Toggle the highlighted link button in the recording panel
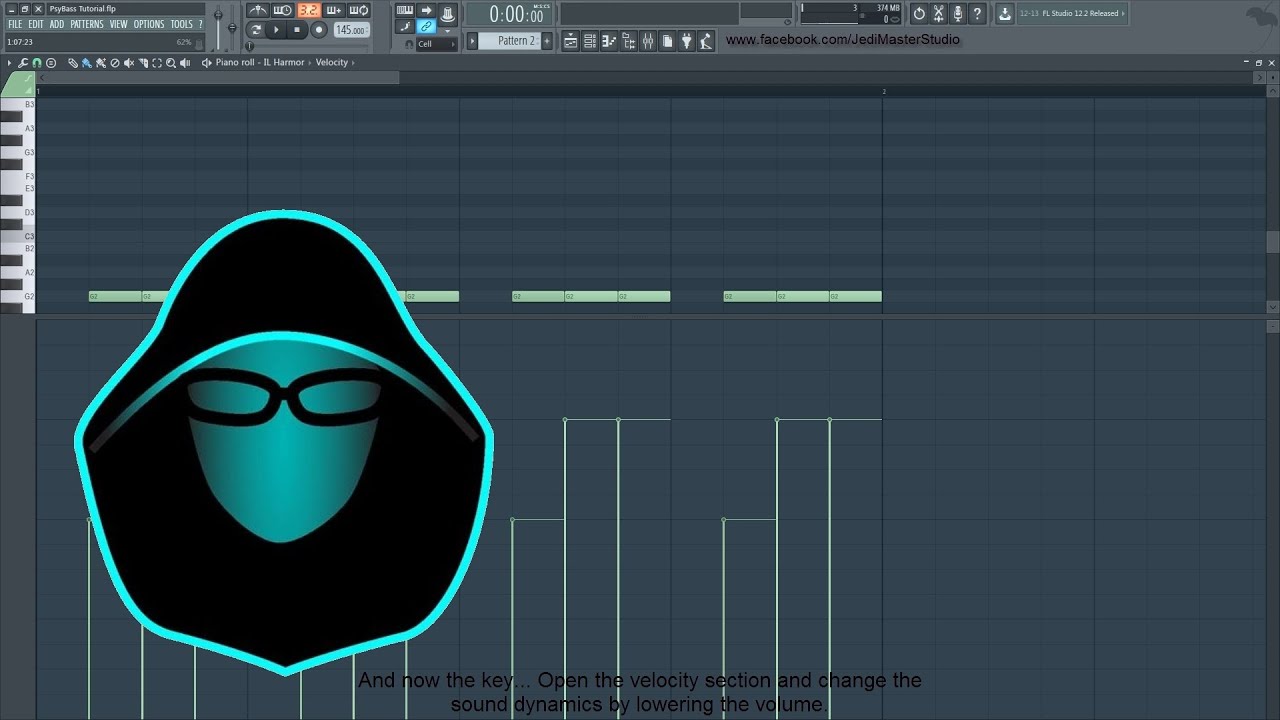The height and width of the screenshot is (720, 1280). (x=426, y=26)
